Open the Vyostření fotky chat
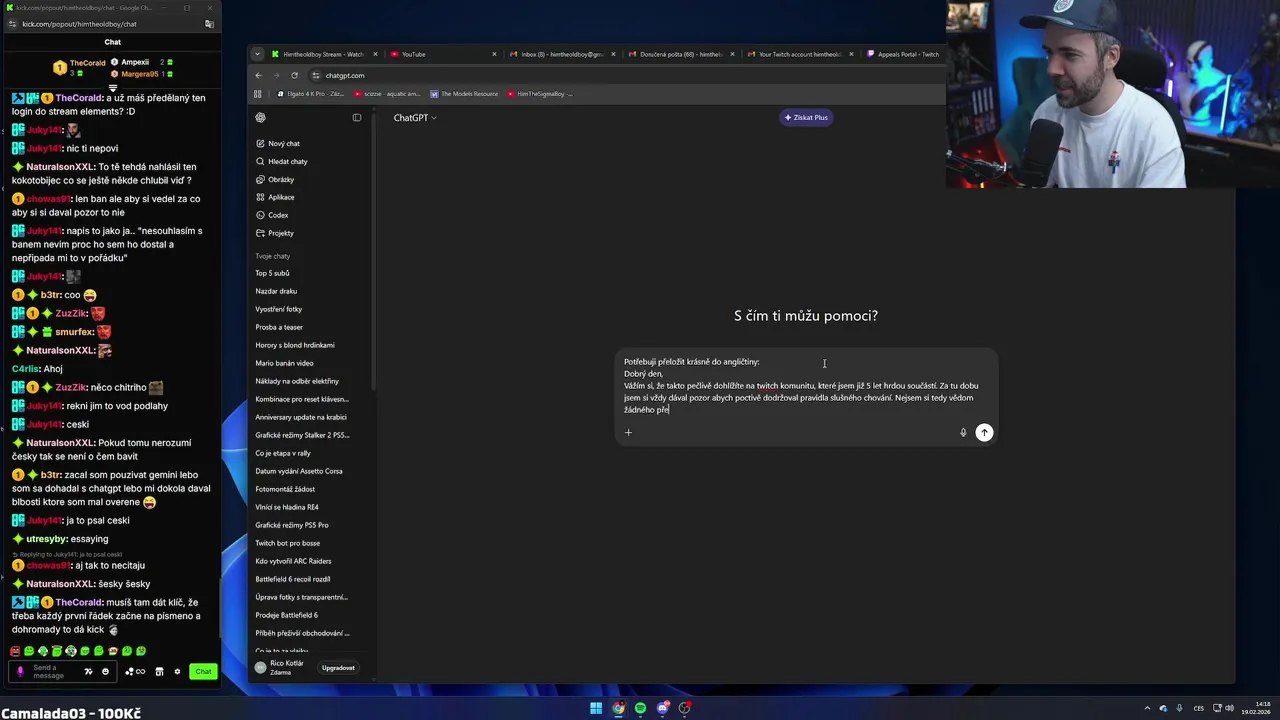This screenshot has width=1280, height=720. (x=278, y=309)
